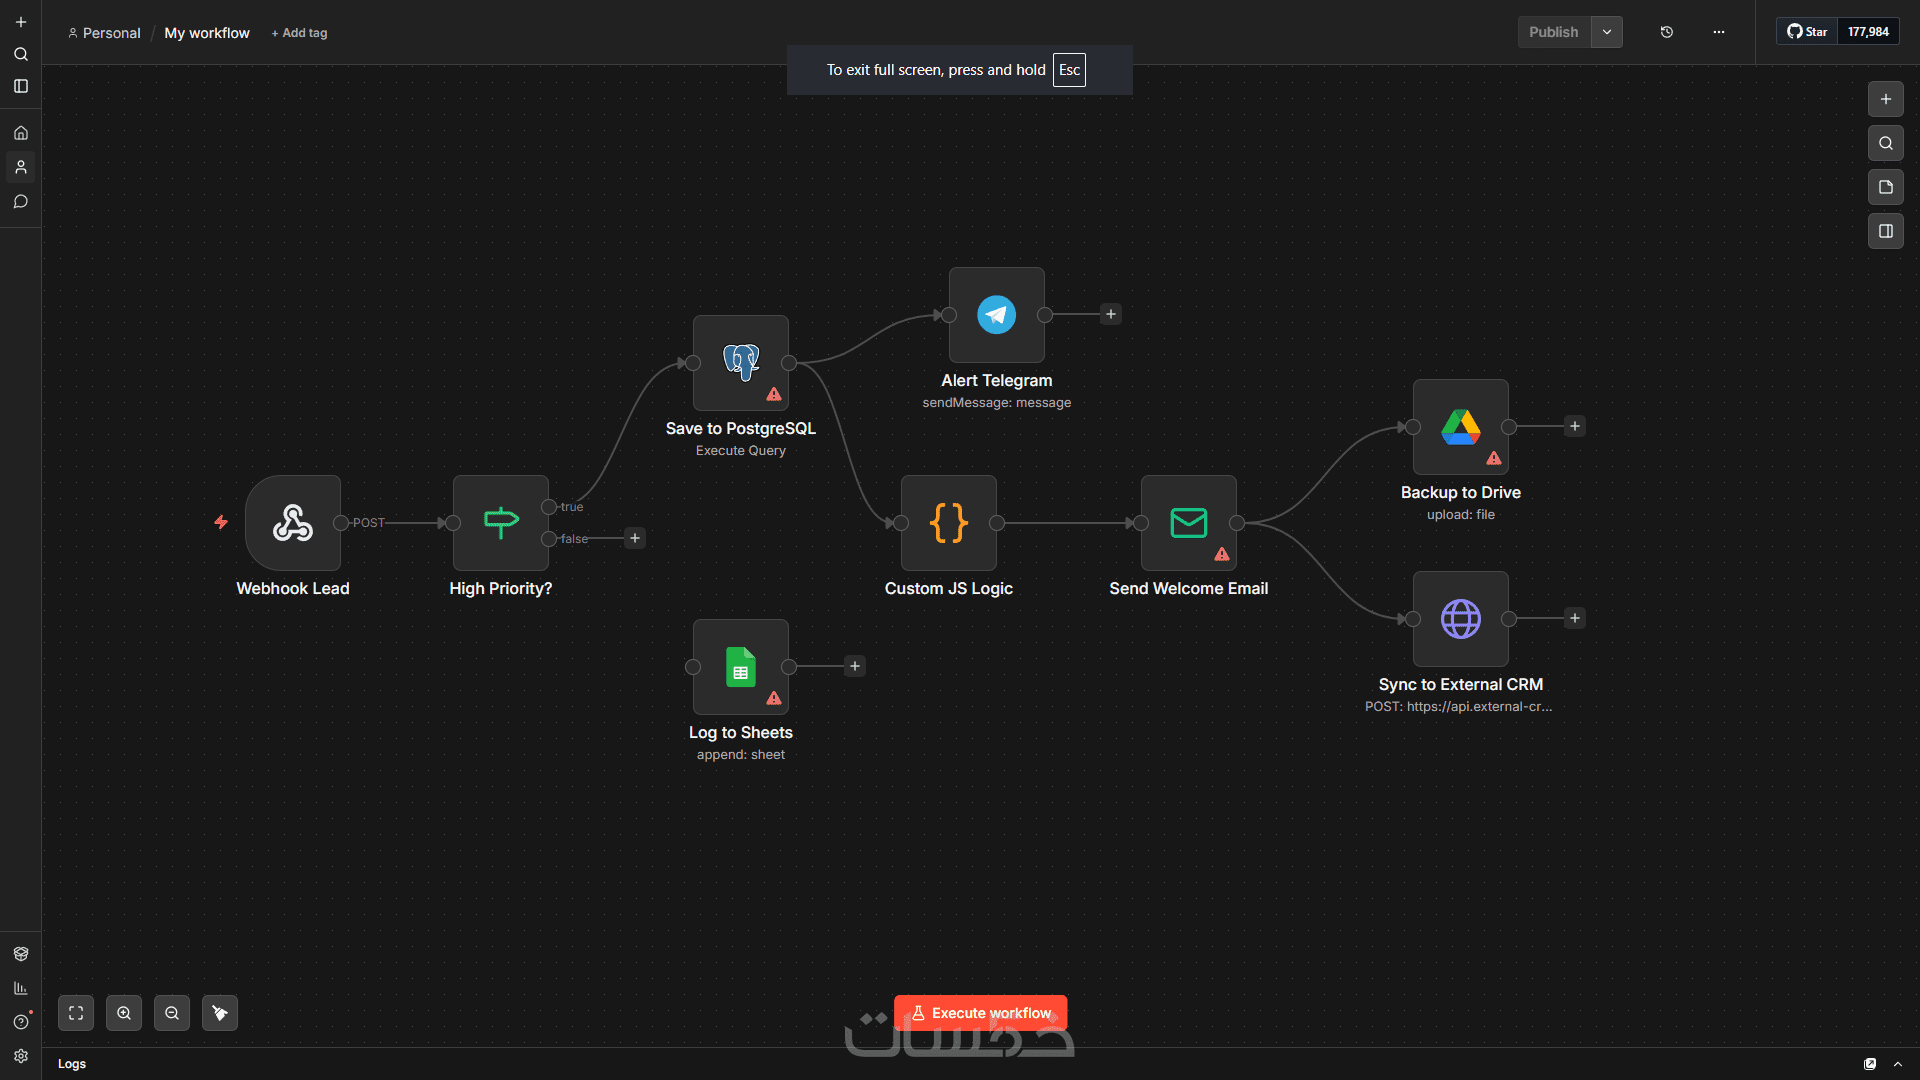Open the Alert Telegram node
This screenshot has height=1080, width=1920.
pos(996,315)
